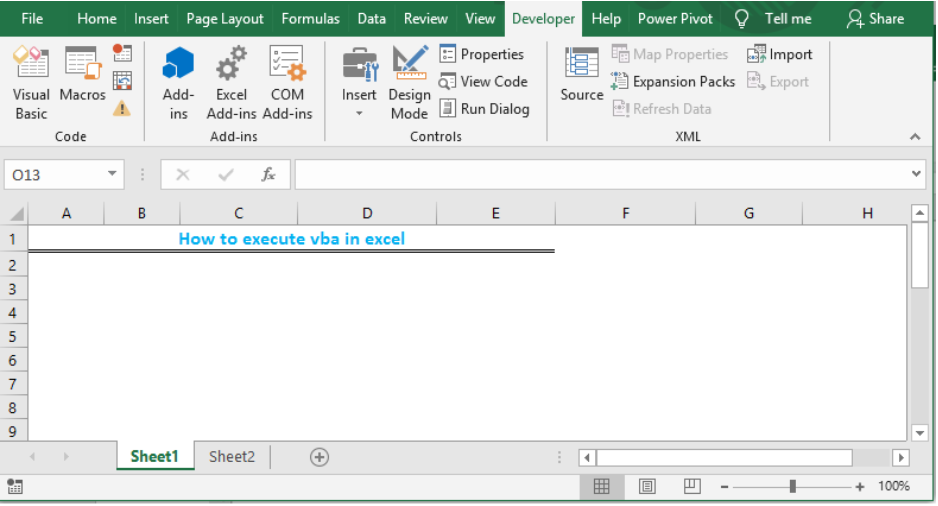Click inside the formula bar
Image resolution: width=938 pixels, height=506 pixels.
[x=601, y=175]
